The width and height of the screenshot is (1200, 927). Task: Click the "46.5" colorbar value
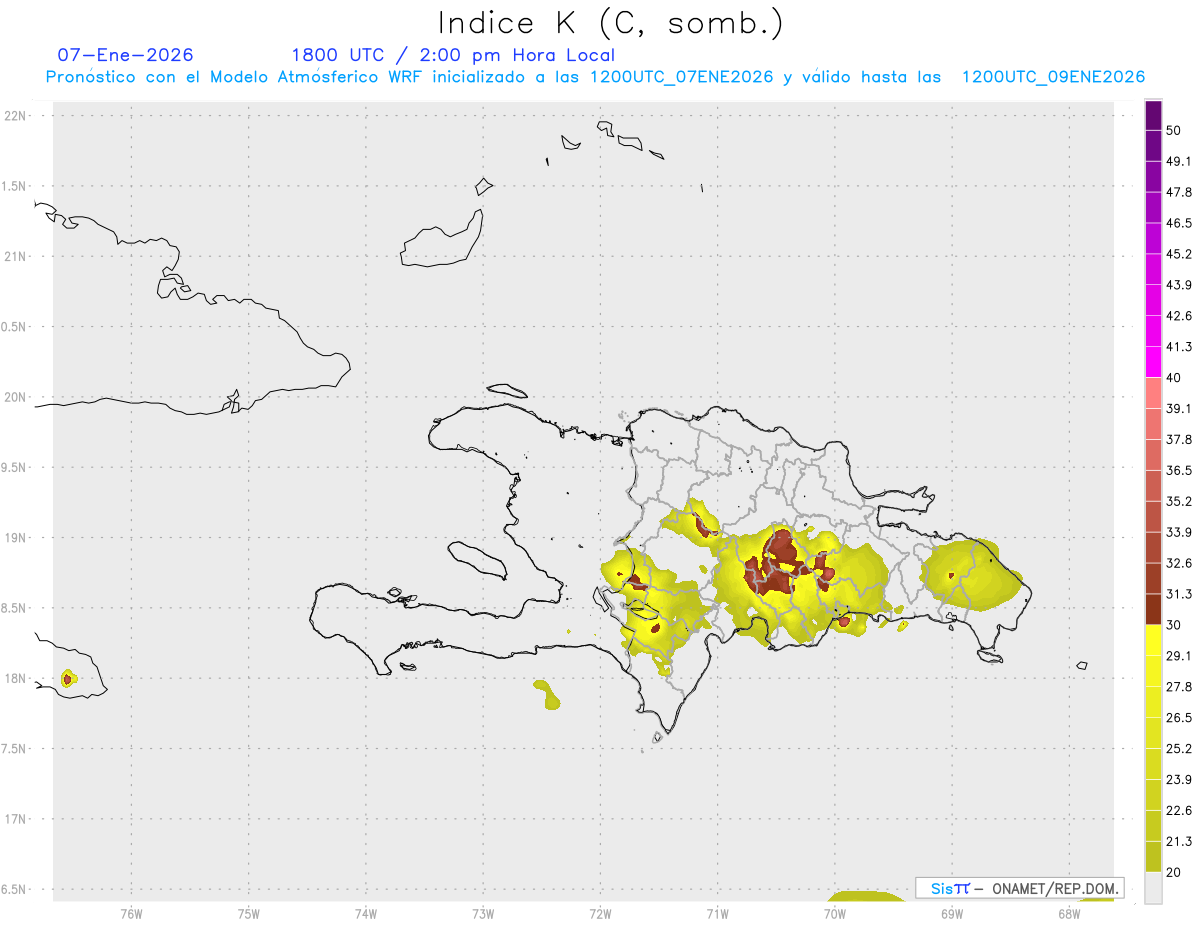click(x=1179, y=223)
